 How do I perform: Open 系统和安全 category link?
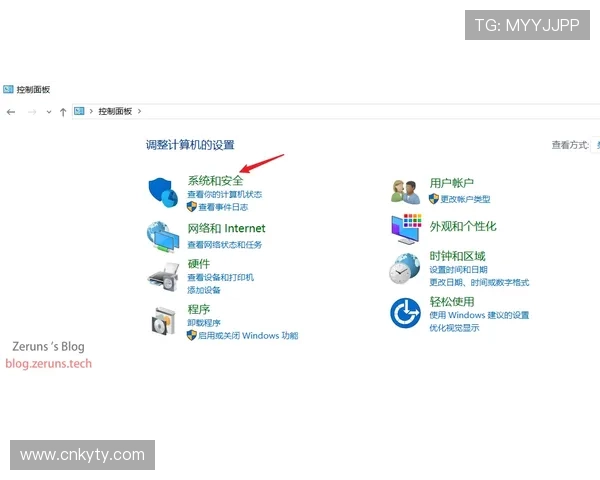pyautogui.click(x=215, y=180)
